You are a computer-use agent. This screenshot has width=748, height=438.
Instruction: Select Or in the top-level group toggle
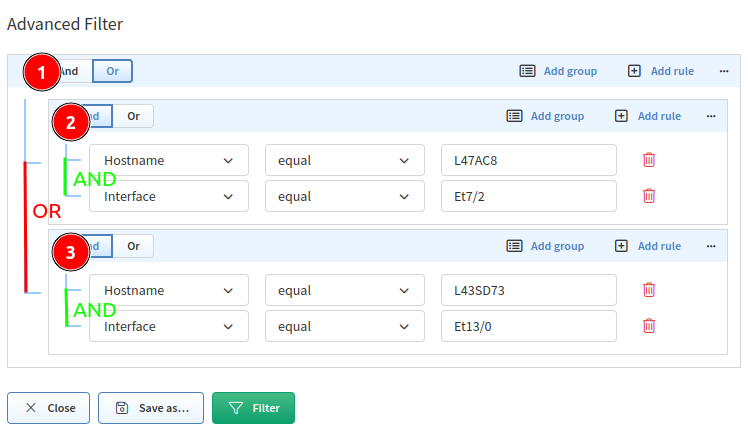[112, 71]
